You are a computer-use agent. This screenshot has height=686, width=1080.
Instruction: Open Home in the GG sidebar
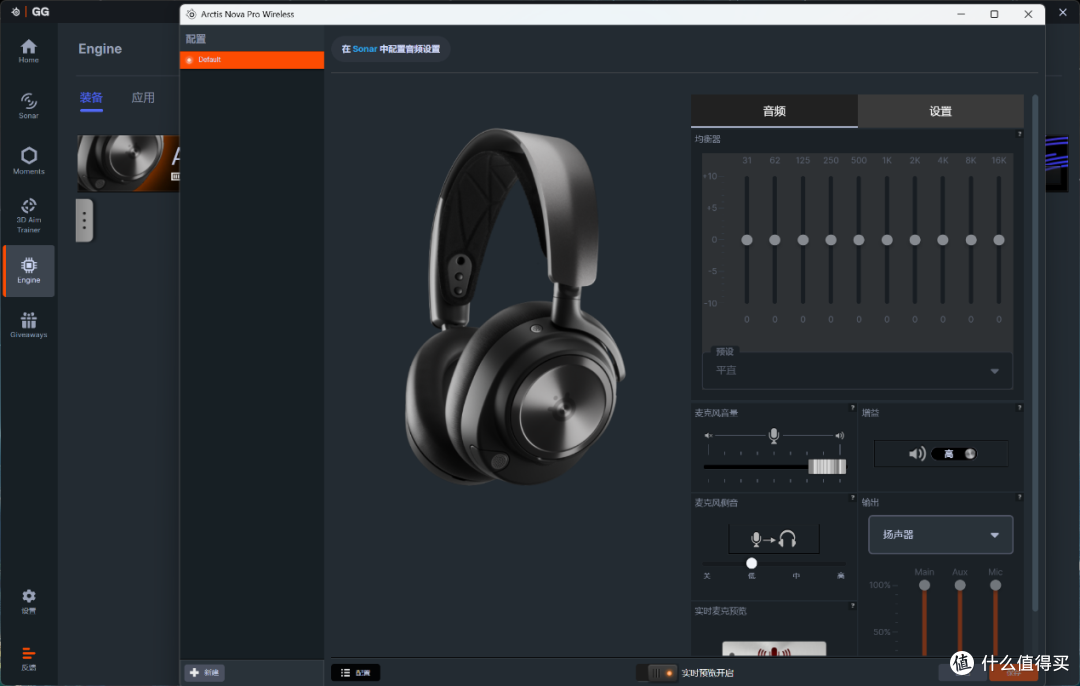tap(28, 51)
